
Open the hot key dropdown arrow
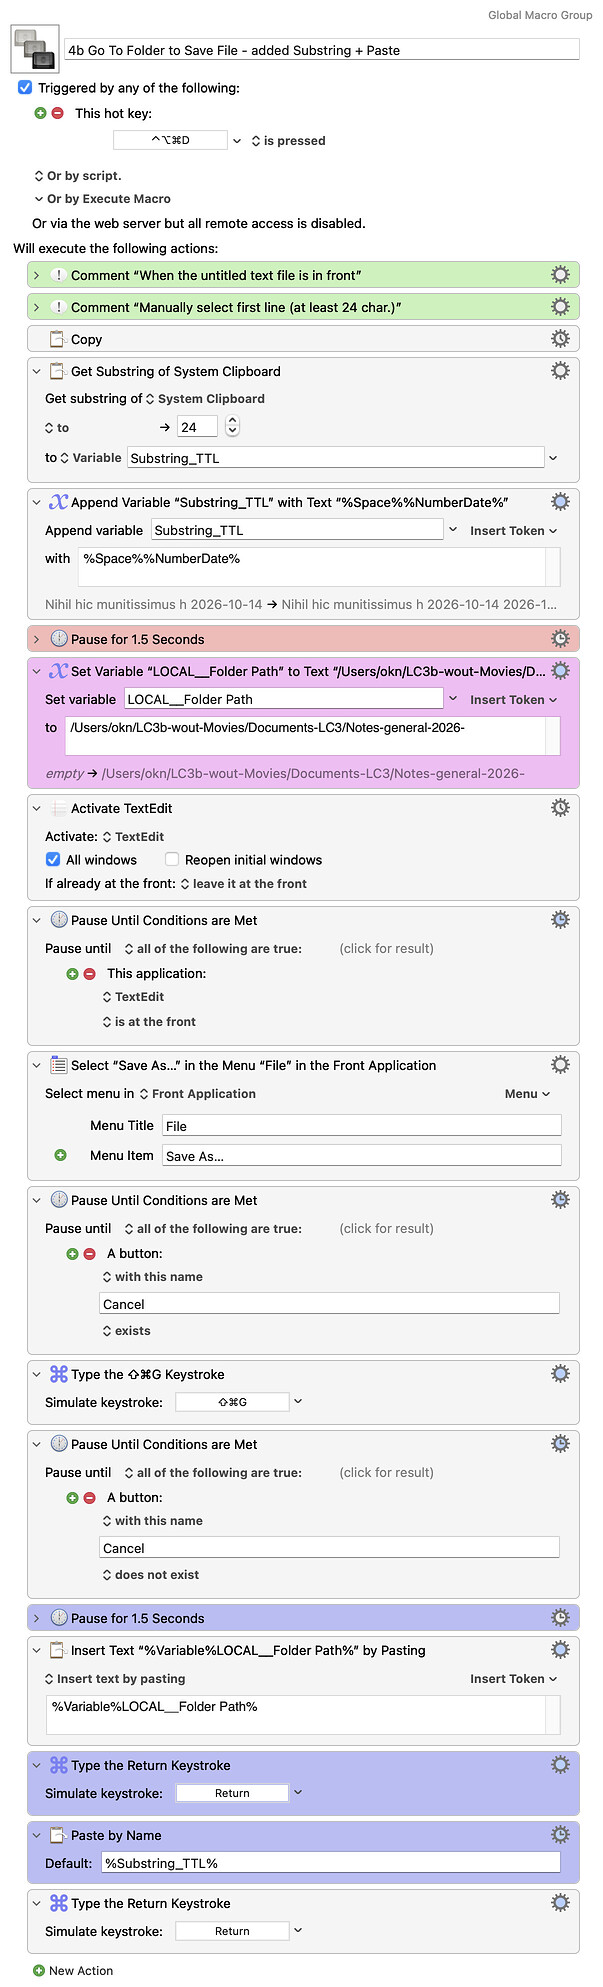[x=237, y=141]
